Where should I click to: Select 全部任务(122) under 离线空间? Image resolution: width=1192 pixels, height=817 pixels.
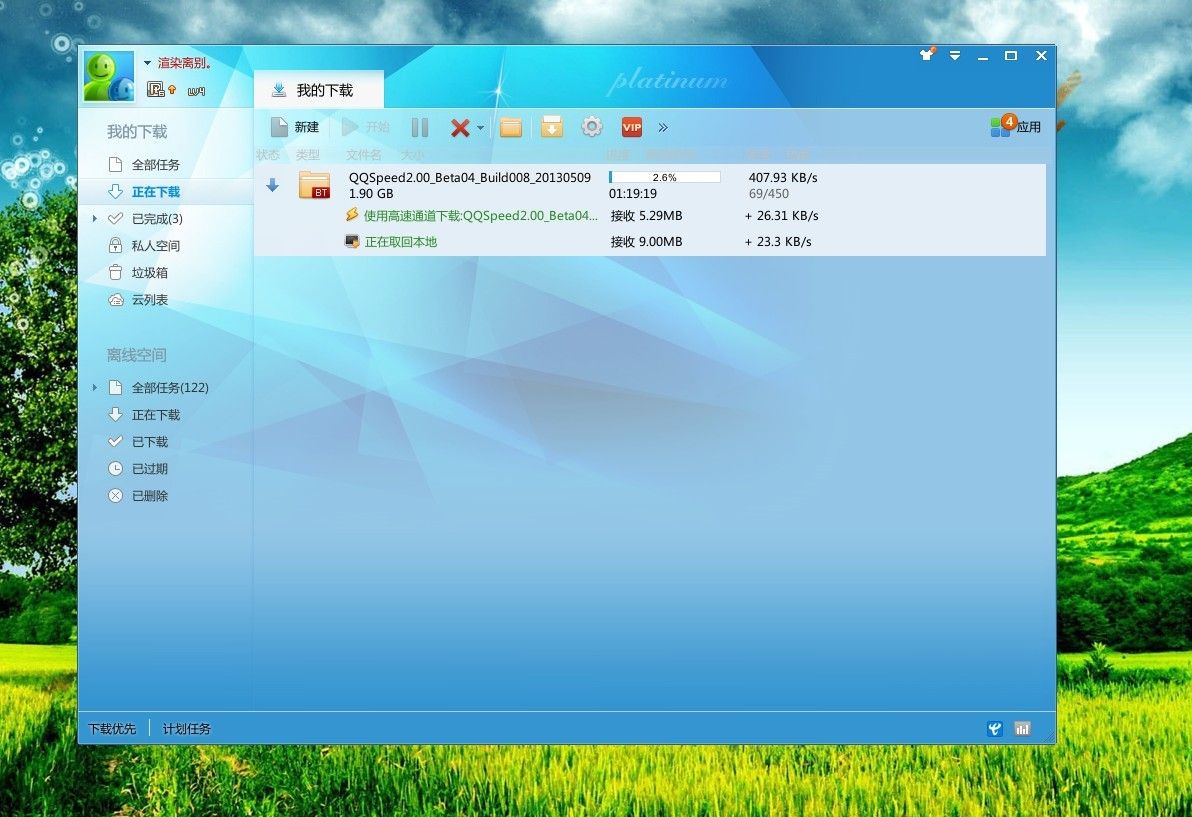pos(170,388)
